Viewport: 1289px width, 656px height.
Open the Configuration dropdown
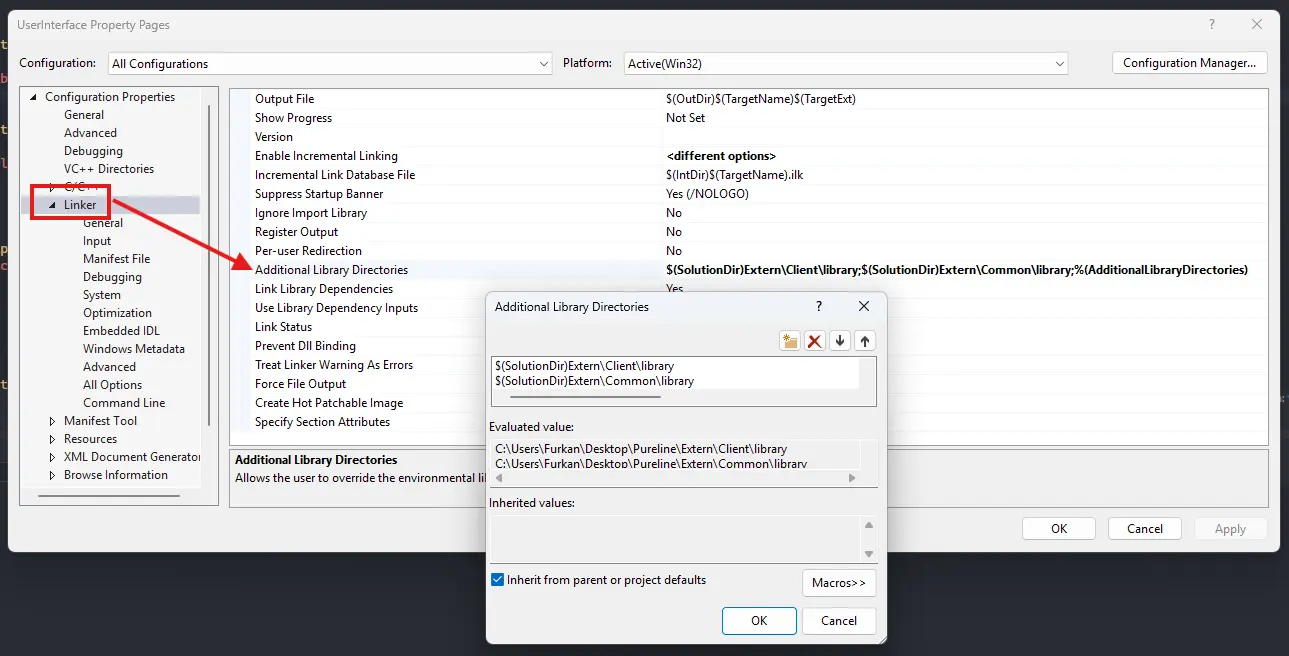[x=329, y=63]
